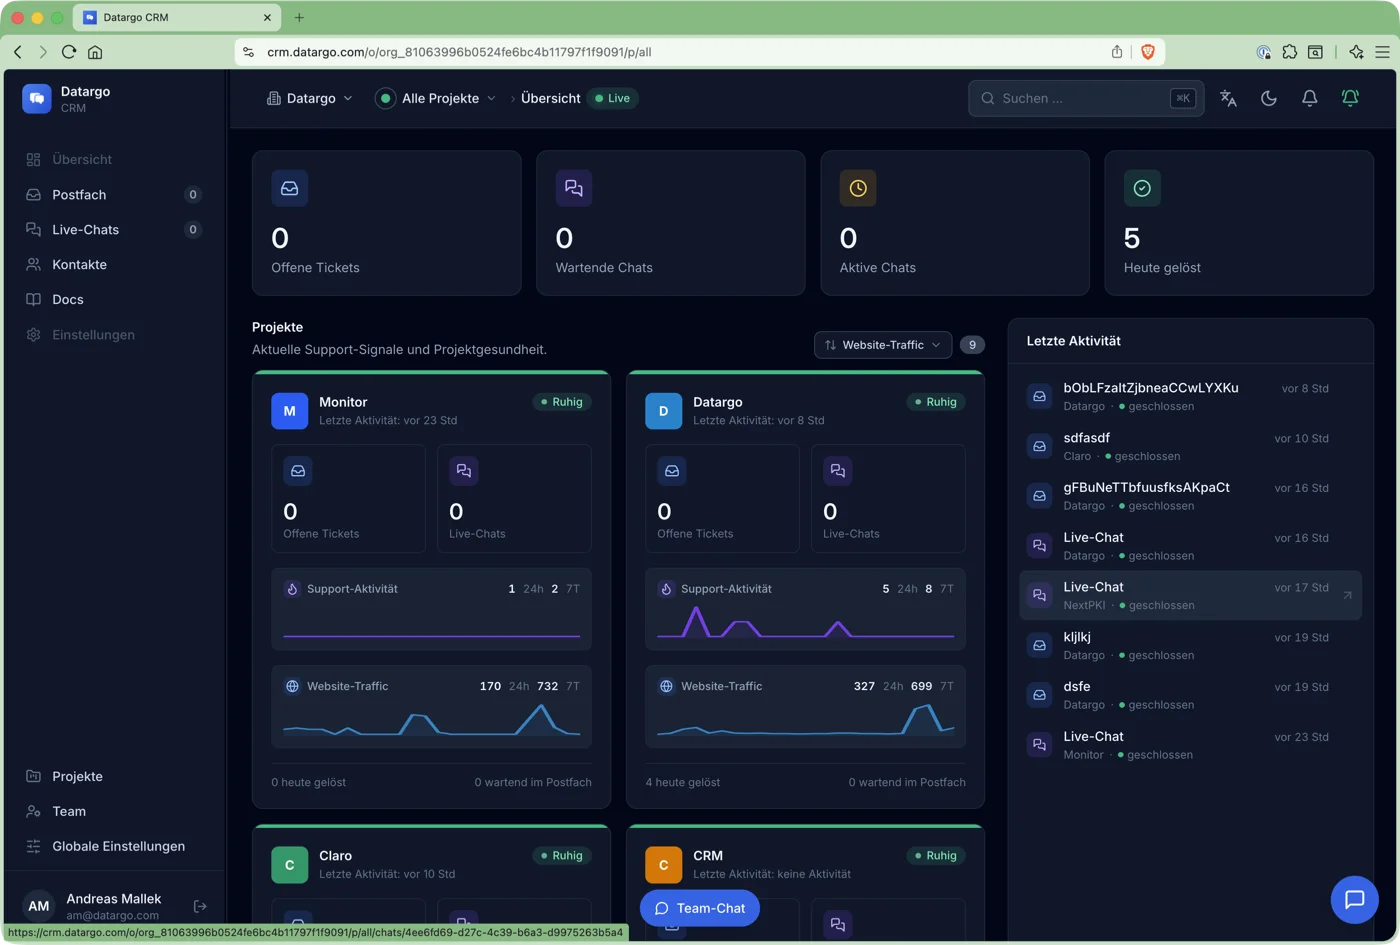The image size is (1400, 945).
Task: Toggle dark mode moon icon
Action: [1269, 98]
